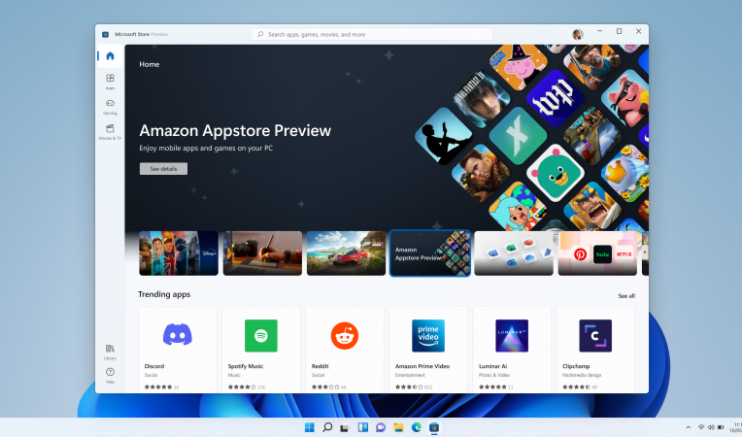Click the search apps, games, movies field

point(372,34)
